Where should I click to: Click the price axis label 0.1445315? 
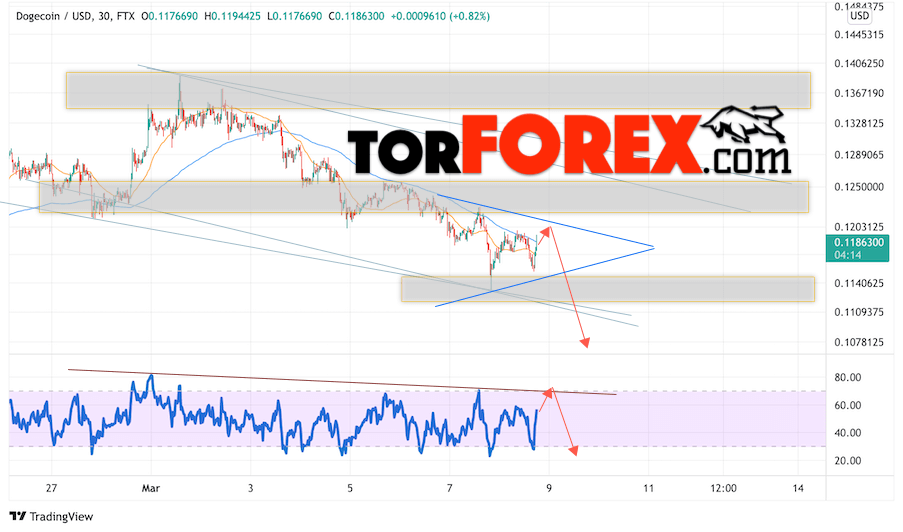pyautogui.click(x=859, y=35)
